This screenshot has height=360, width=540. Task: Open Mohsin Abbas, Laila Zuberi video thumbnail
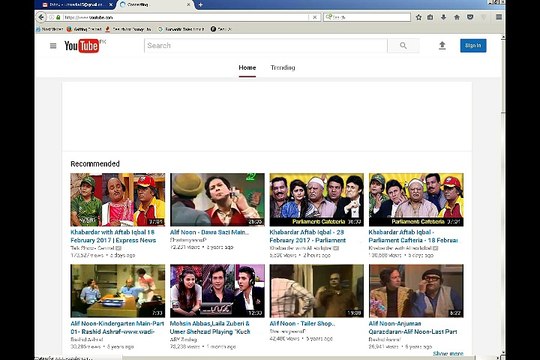tap(217, 291)
